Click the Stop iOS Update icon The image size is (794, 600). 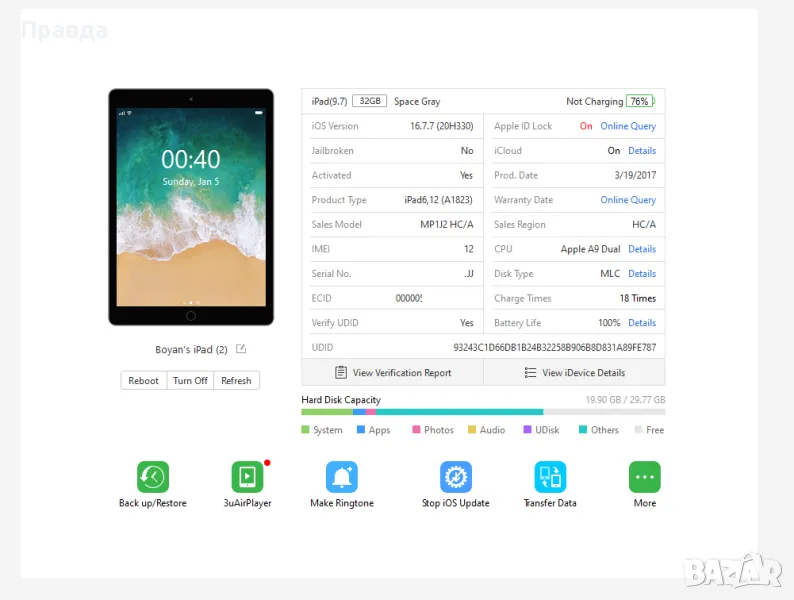(455, 477)
